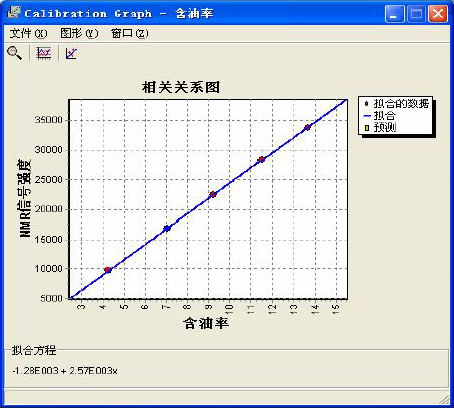The width and height of the screenshot is (454, 408).
Task: Open the 文件 menu
Action: (x=28, y=33)
